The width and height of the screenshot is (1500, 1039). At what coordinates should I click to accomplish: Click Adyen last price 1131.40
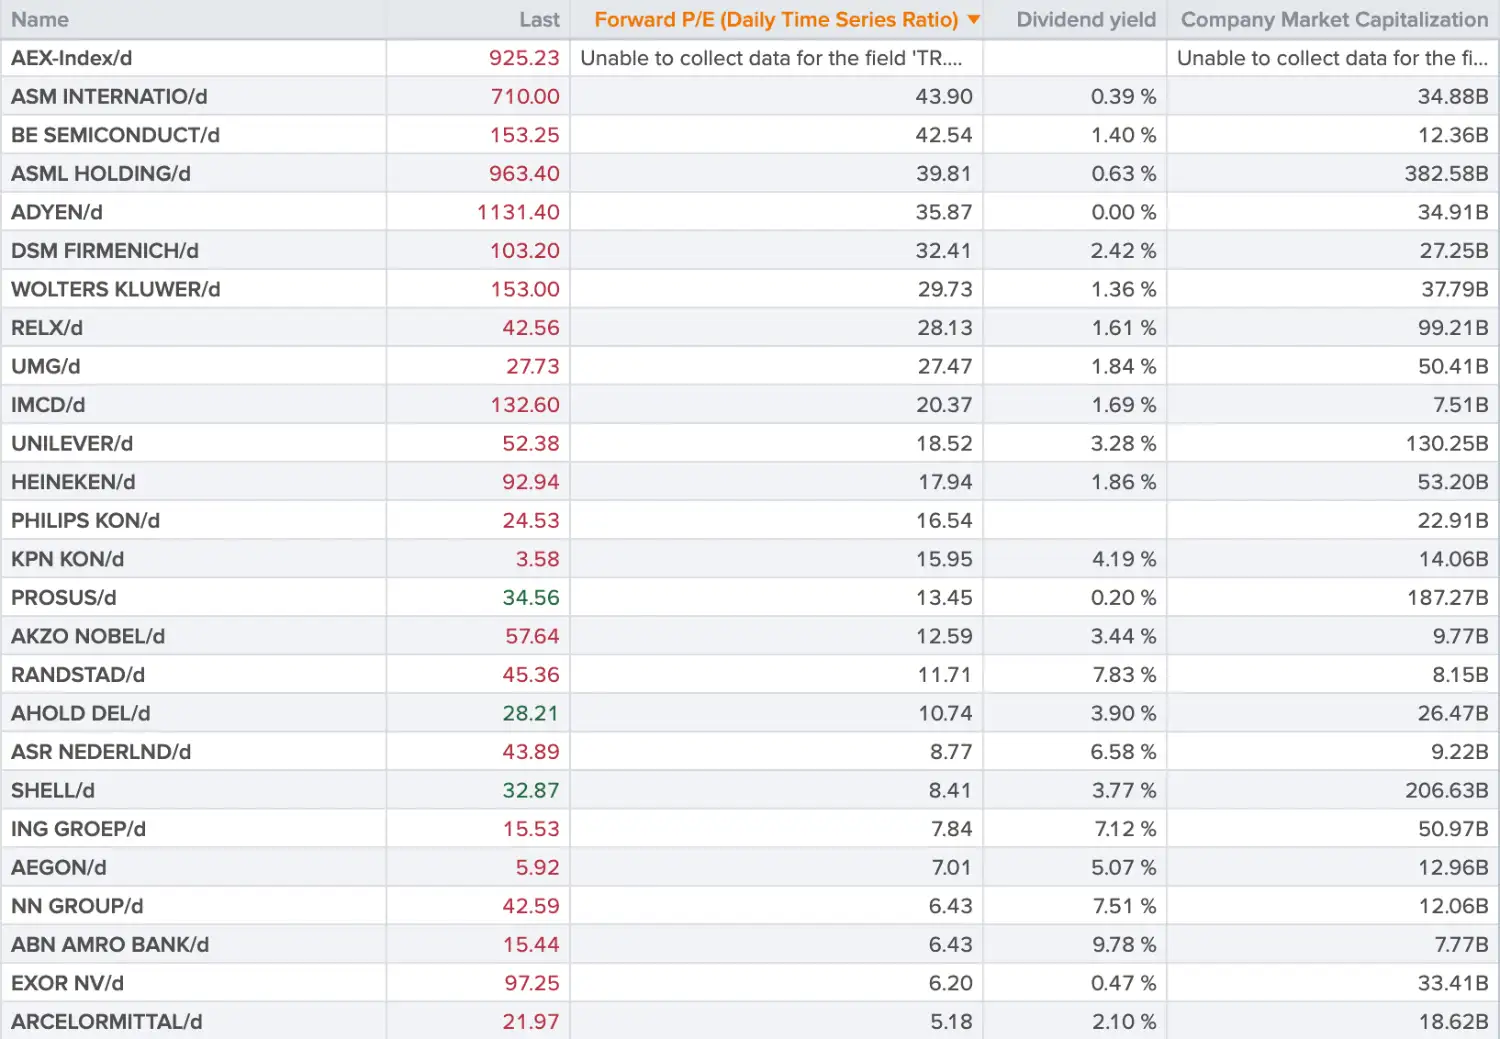tap(518, 212)
